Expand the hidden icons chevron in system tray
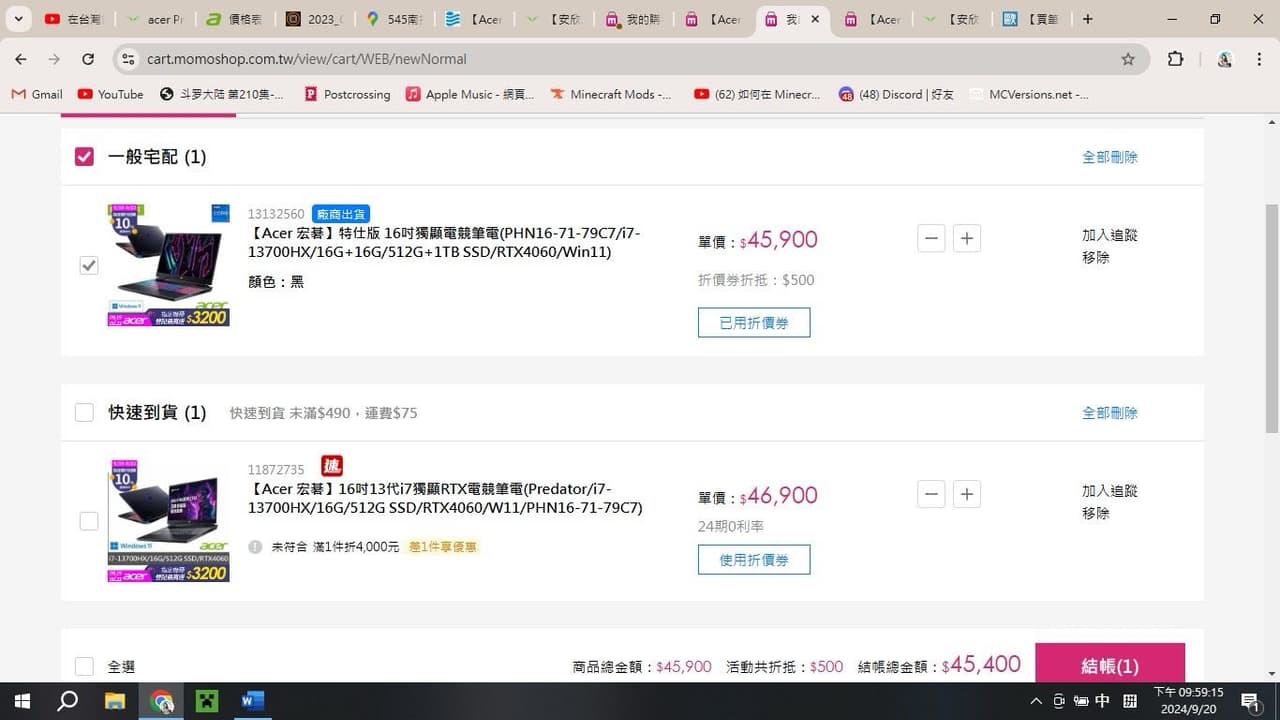The width and height of the screenshot is (1280, 720). (1036, 700)
